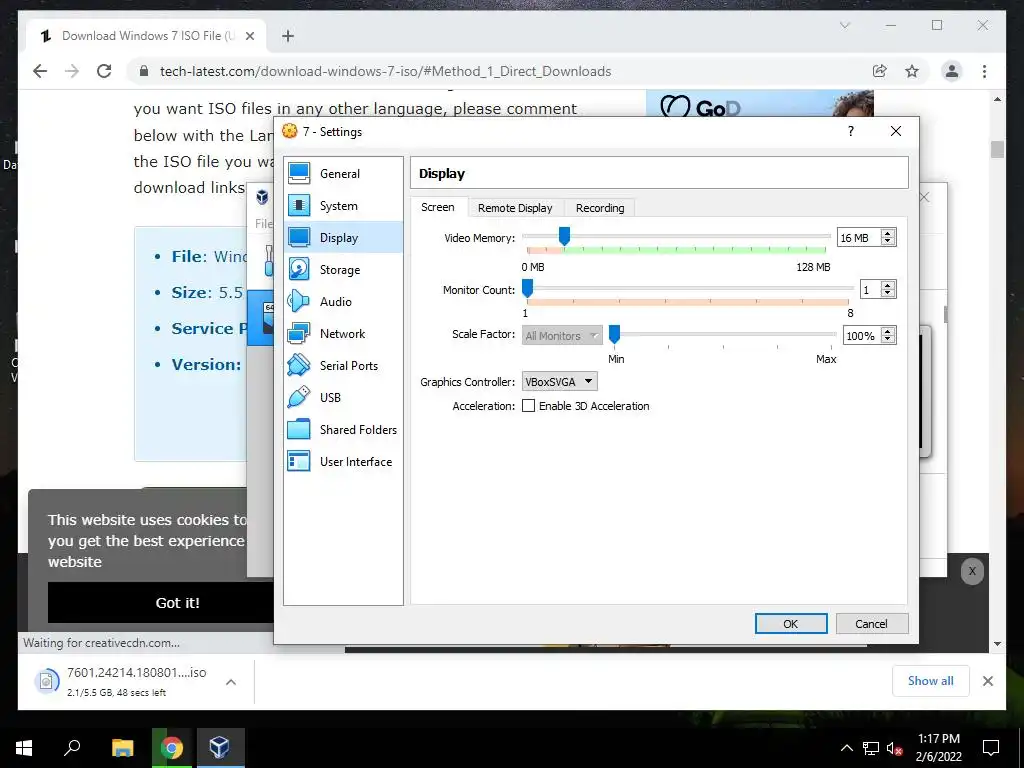Screen dimensions: 1024x768
Task: Go back with Chrome back arrow
Action: click(x=40, y=71)
